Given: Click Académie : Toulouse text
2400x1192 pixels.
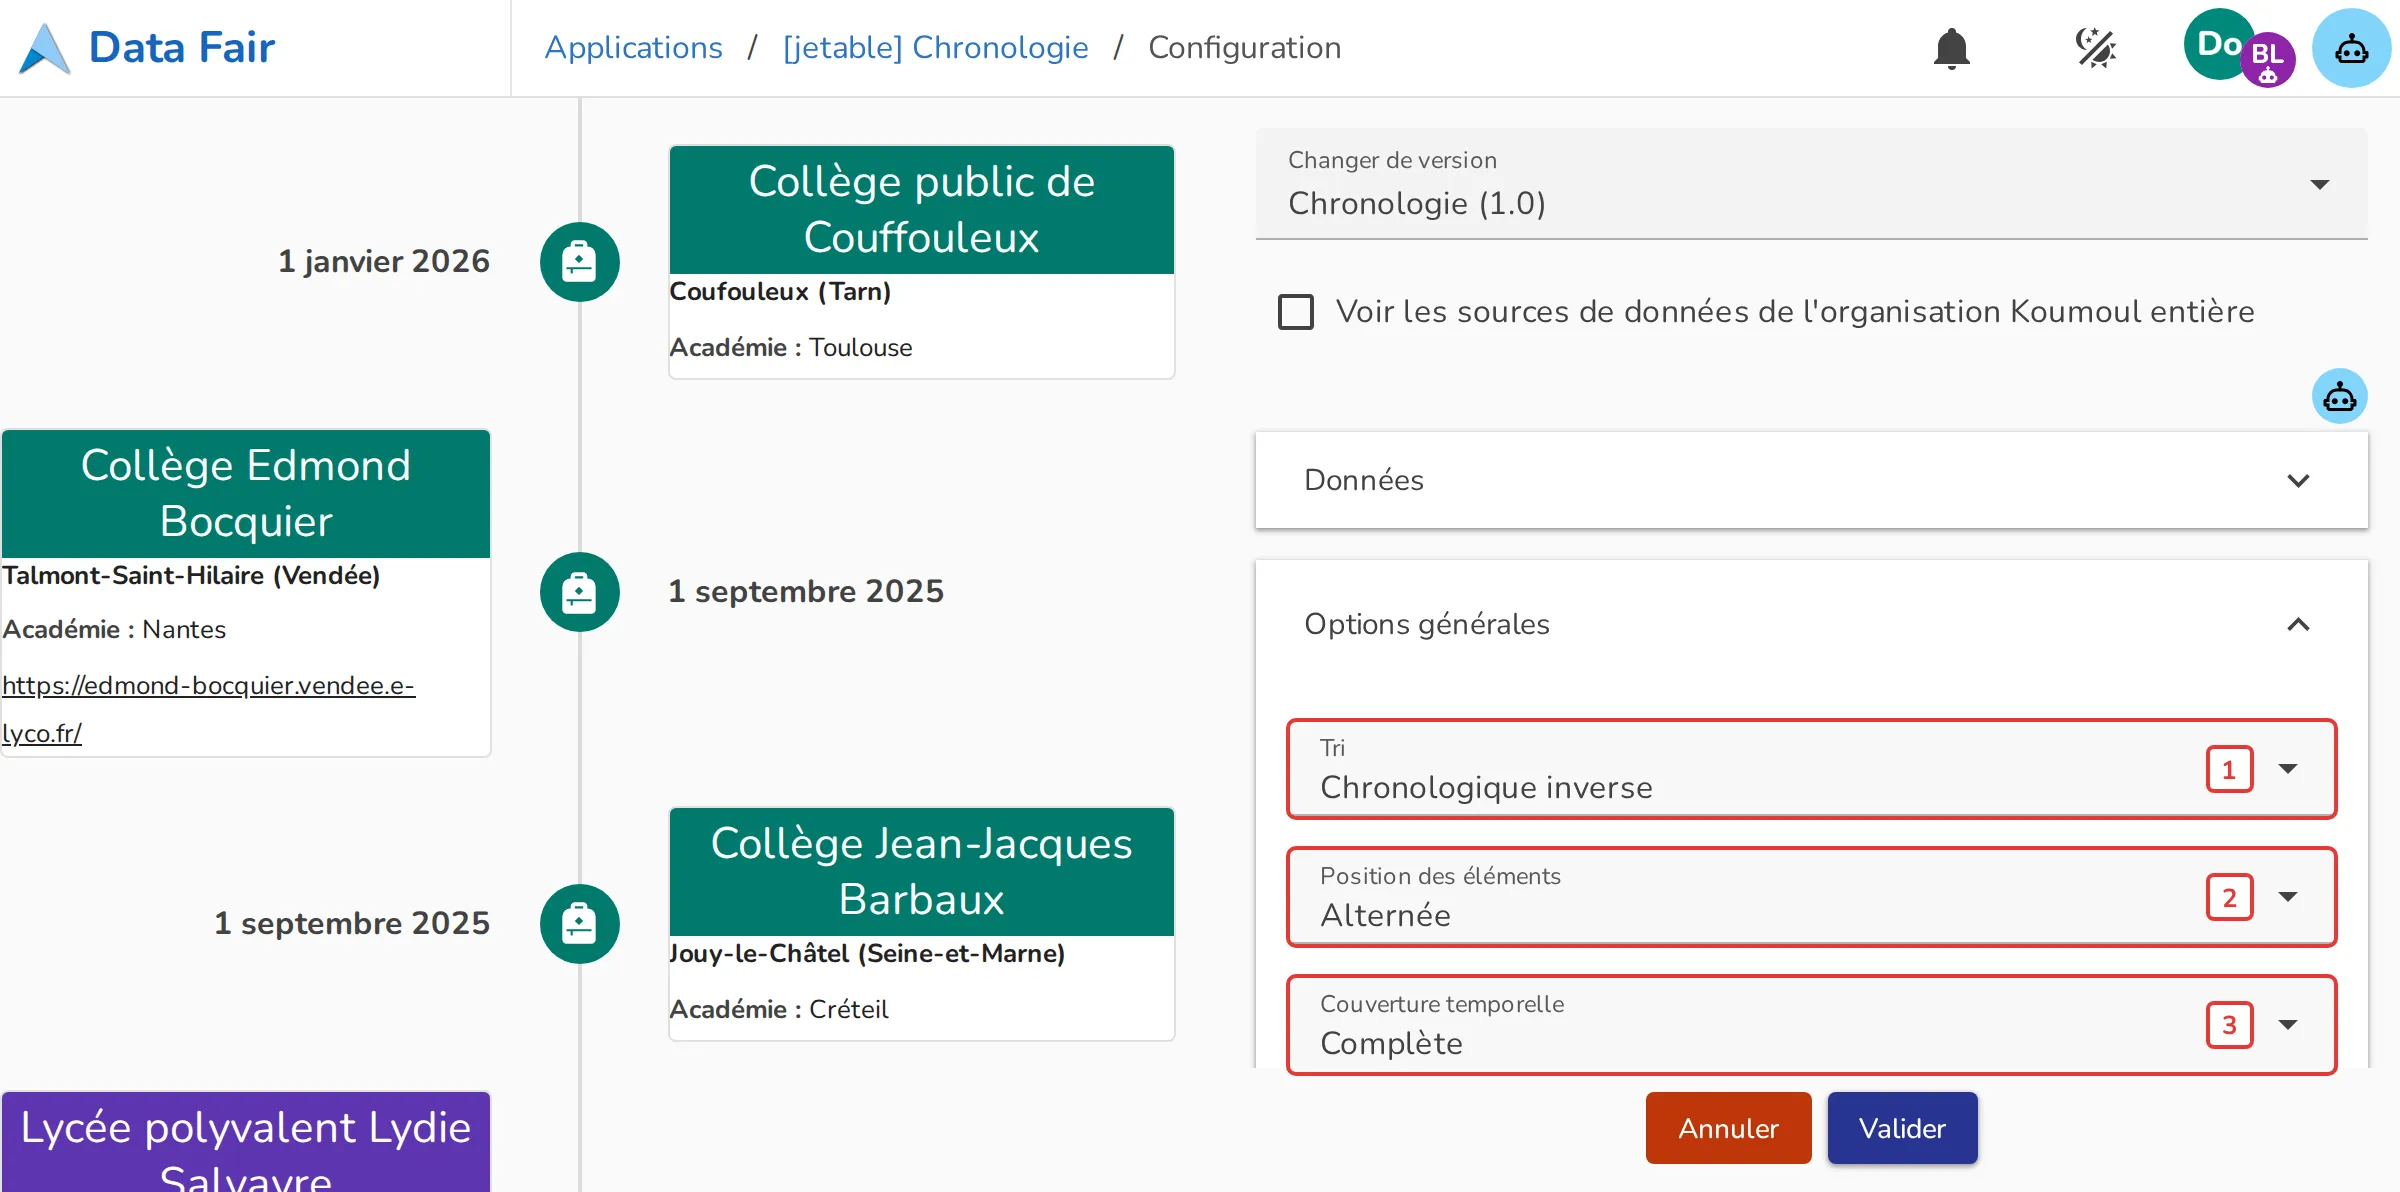Looking at the screenshot, I should coord(791,348).
